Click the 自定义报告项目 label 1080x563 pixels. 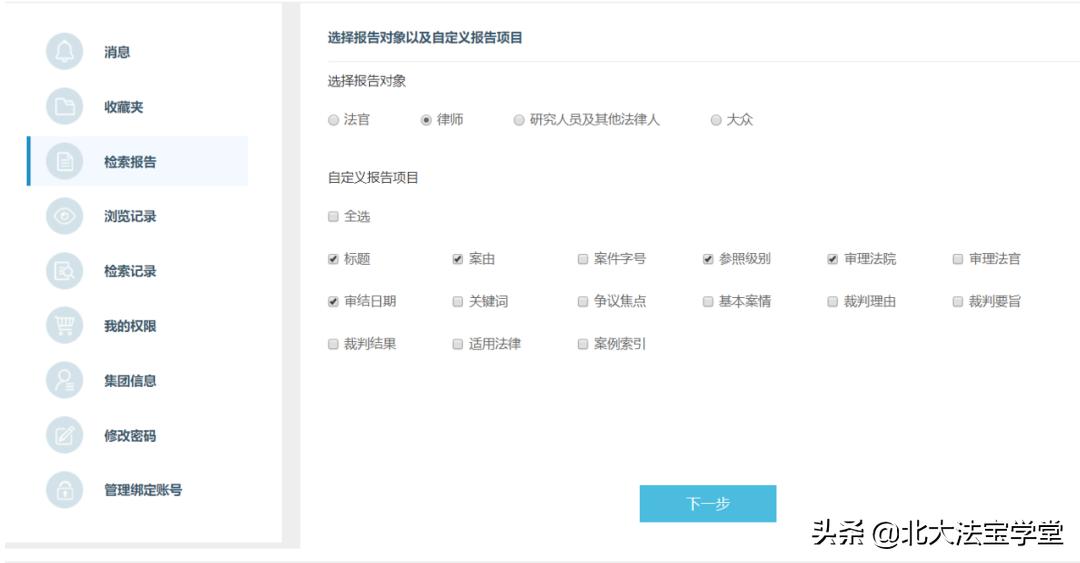coord(373,178)
